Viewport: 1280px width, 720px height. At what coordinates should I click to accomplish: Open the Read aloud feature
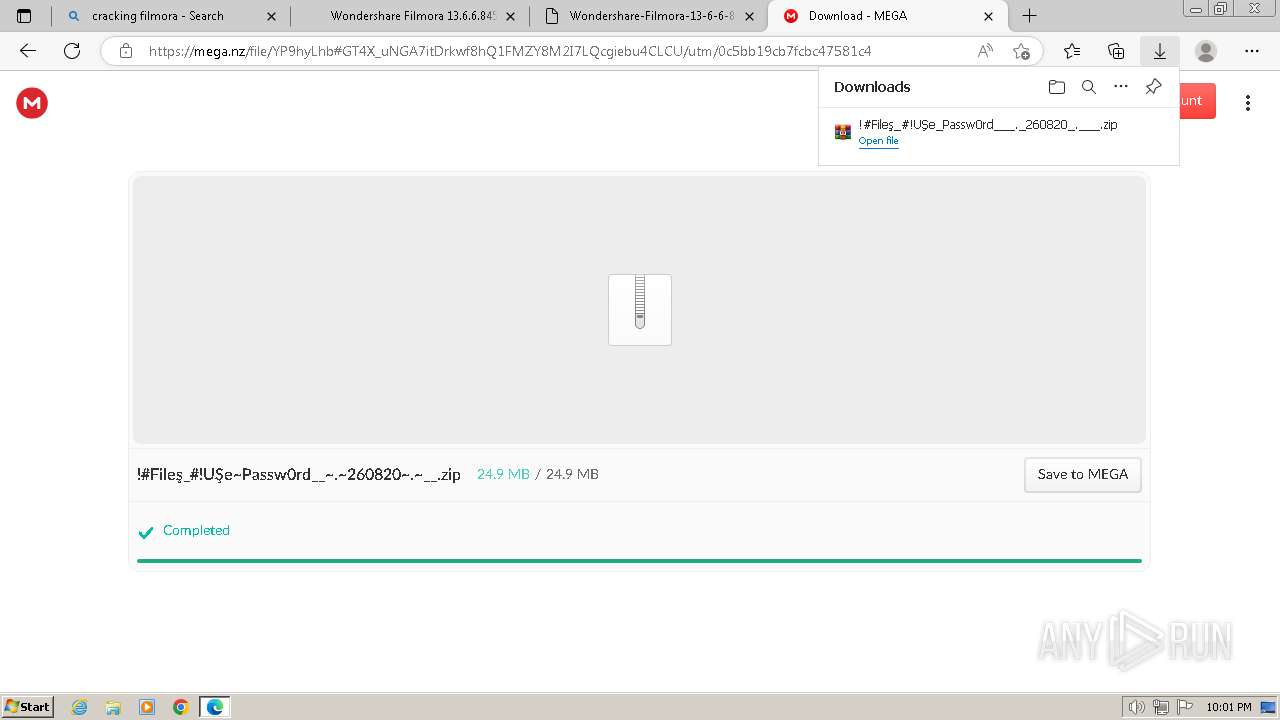pos(985,51)
